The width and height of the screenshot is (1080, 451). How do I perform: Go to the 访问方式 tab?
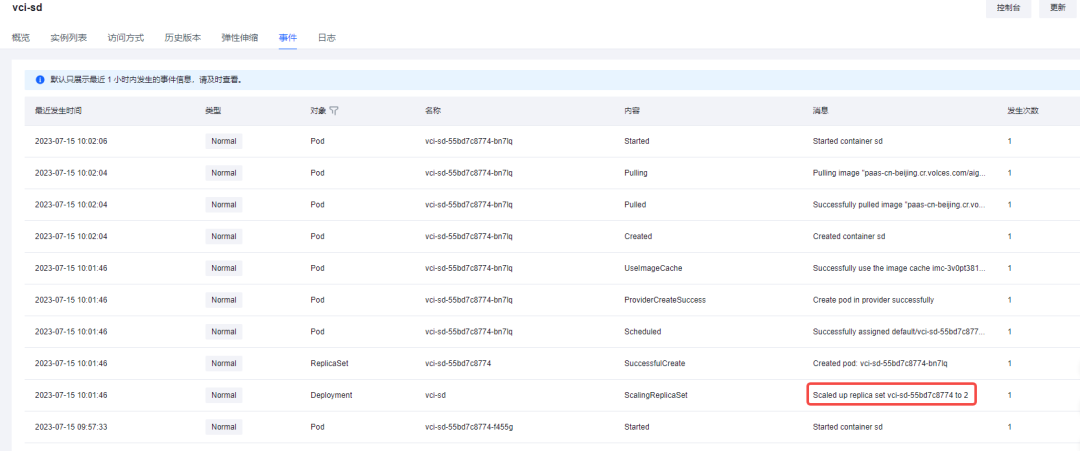click(x=126, y=38)
